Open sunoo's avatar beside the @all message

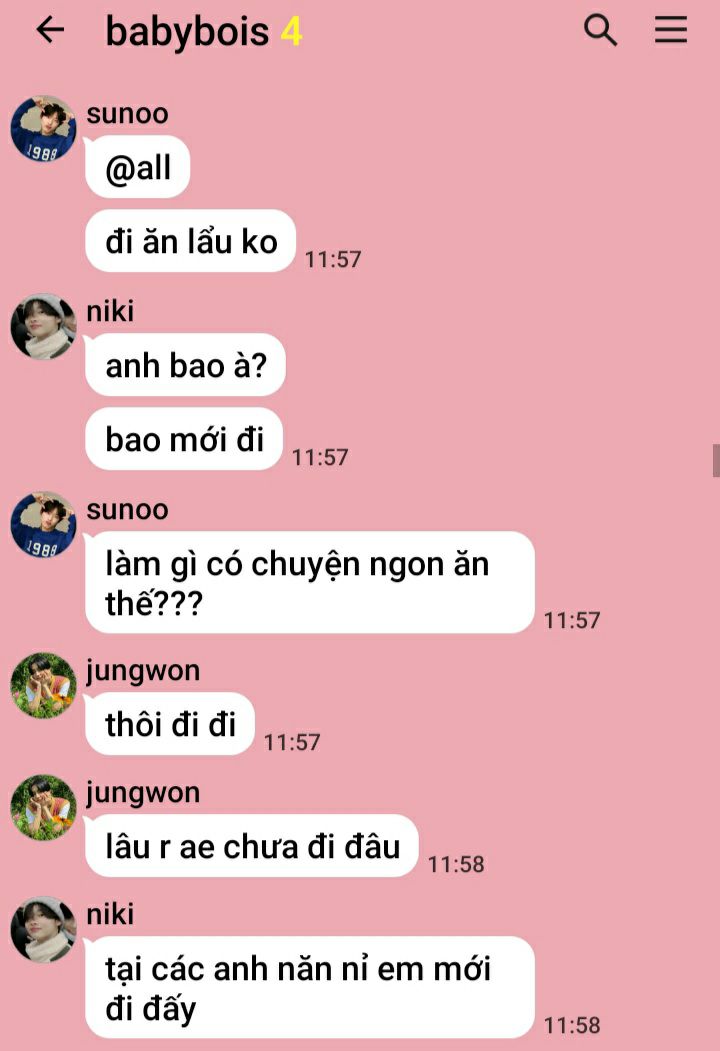[x=44, y=129]
